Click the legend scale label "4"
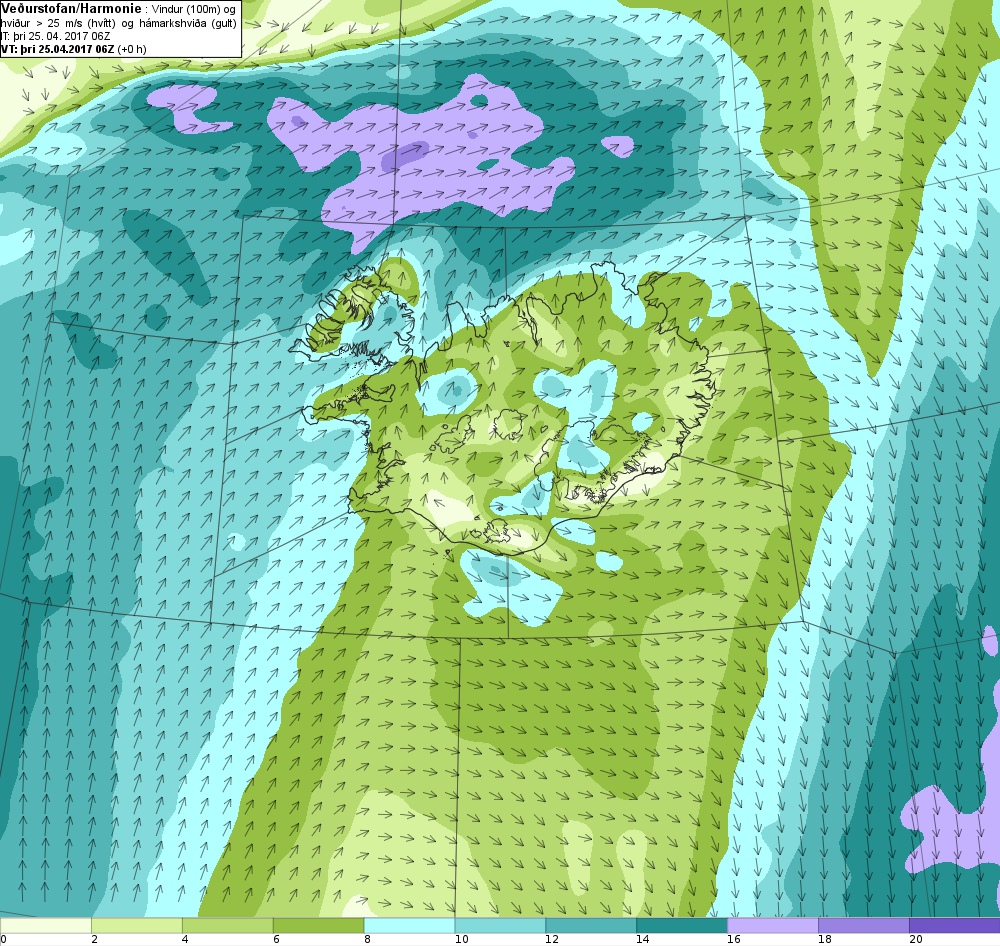Screen dimensions: 1000x946 point(185,939)
